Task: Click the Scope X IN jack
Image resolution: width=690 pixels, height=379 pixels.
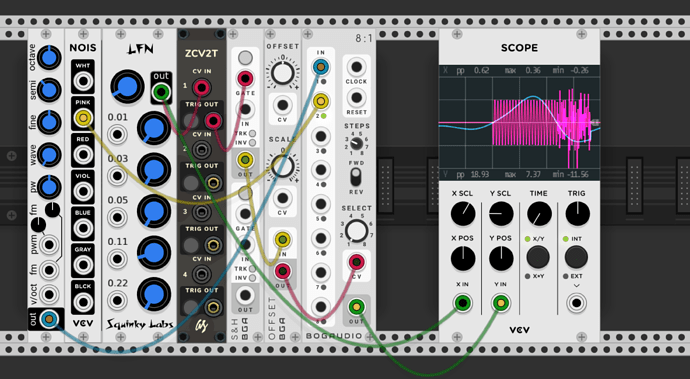Action: tap(462, 303)
